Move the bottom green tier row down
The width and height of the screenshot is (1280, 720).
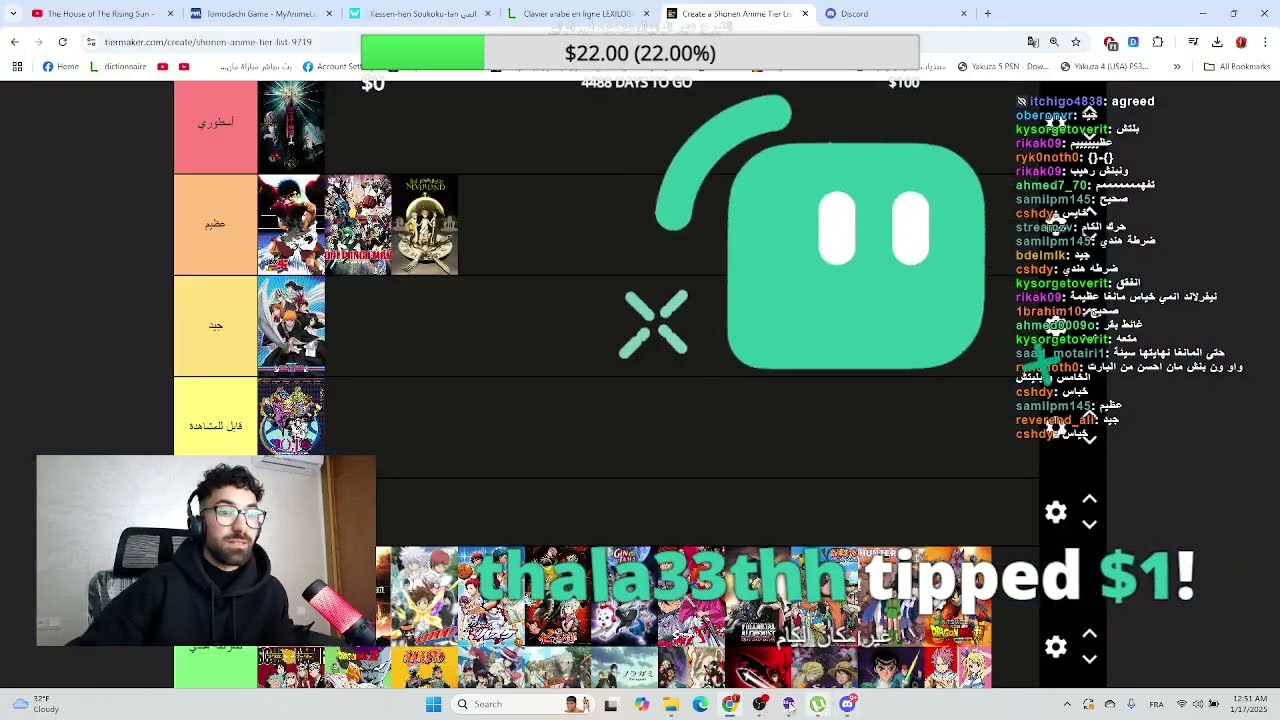pos(1090,659)
